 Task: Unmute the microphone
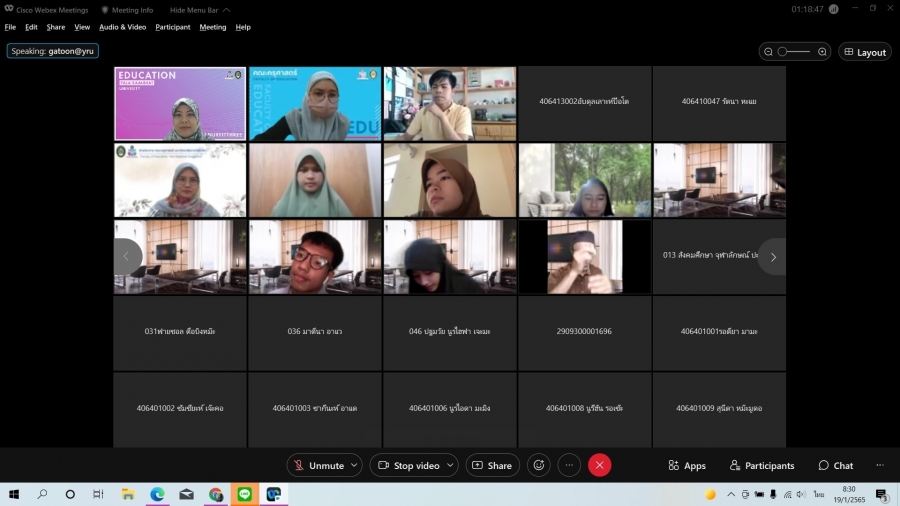coord(317,466)
